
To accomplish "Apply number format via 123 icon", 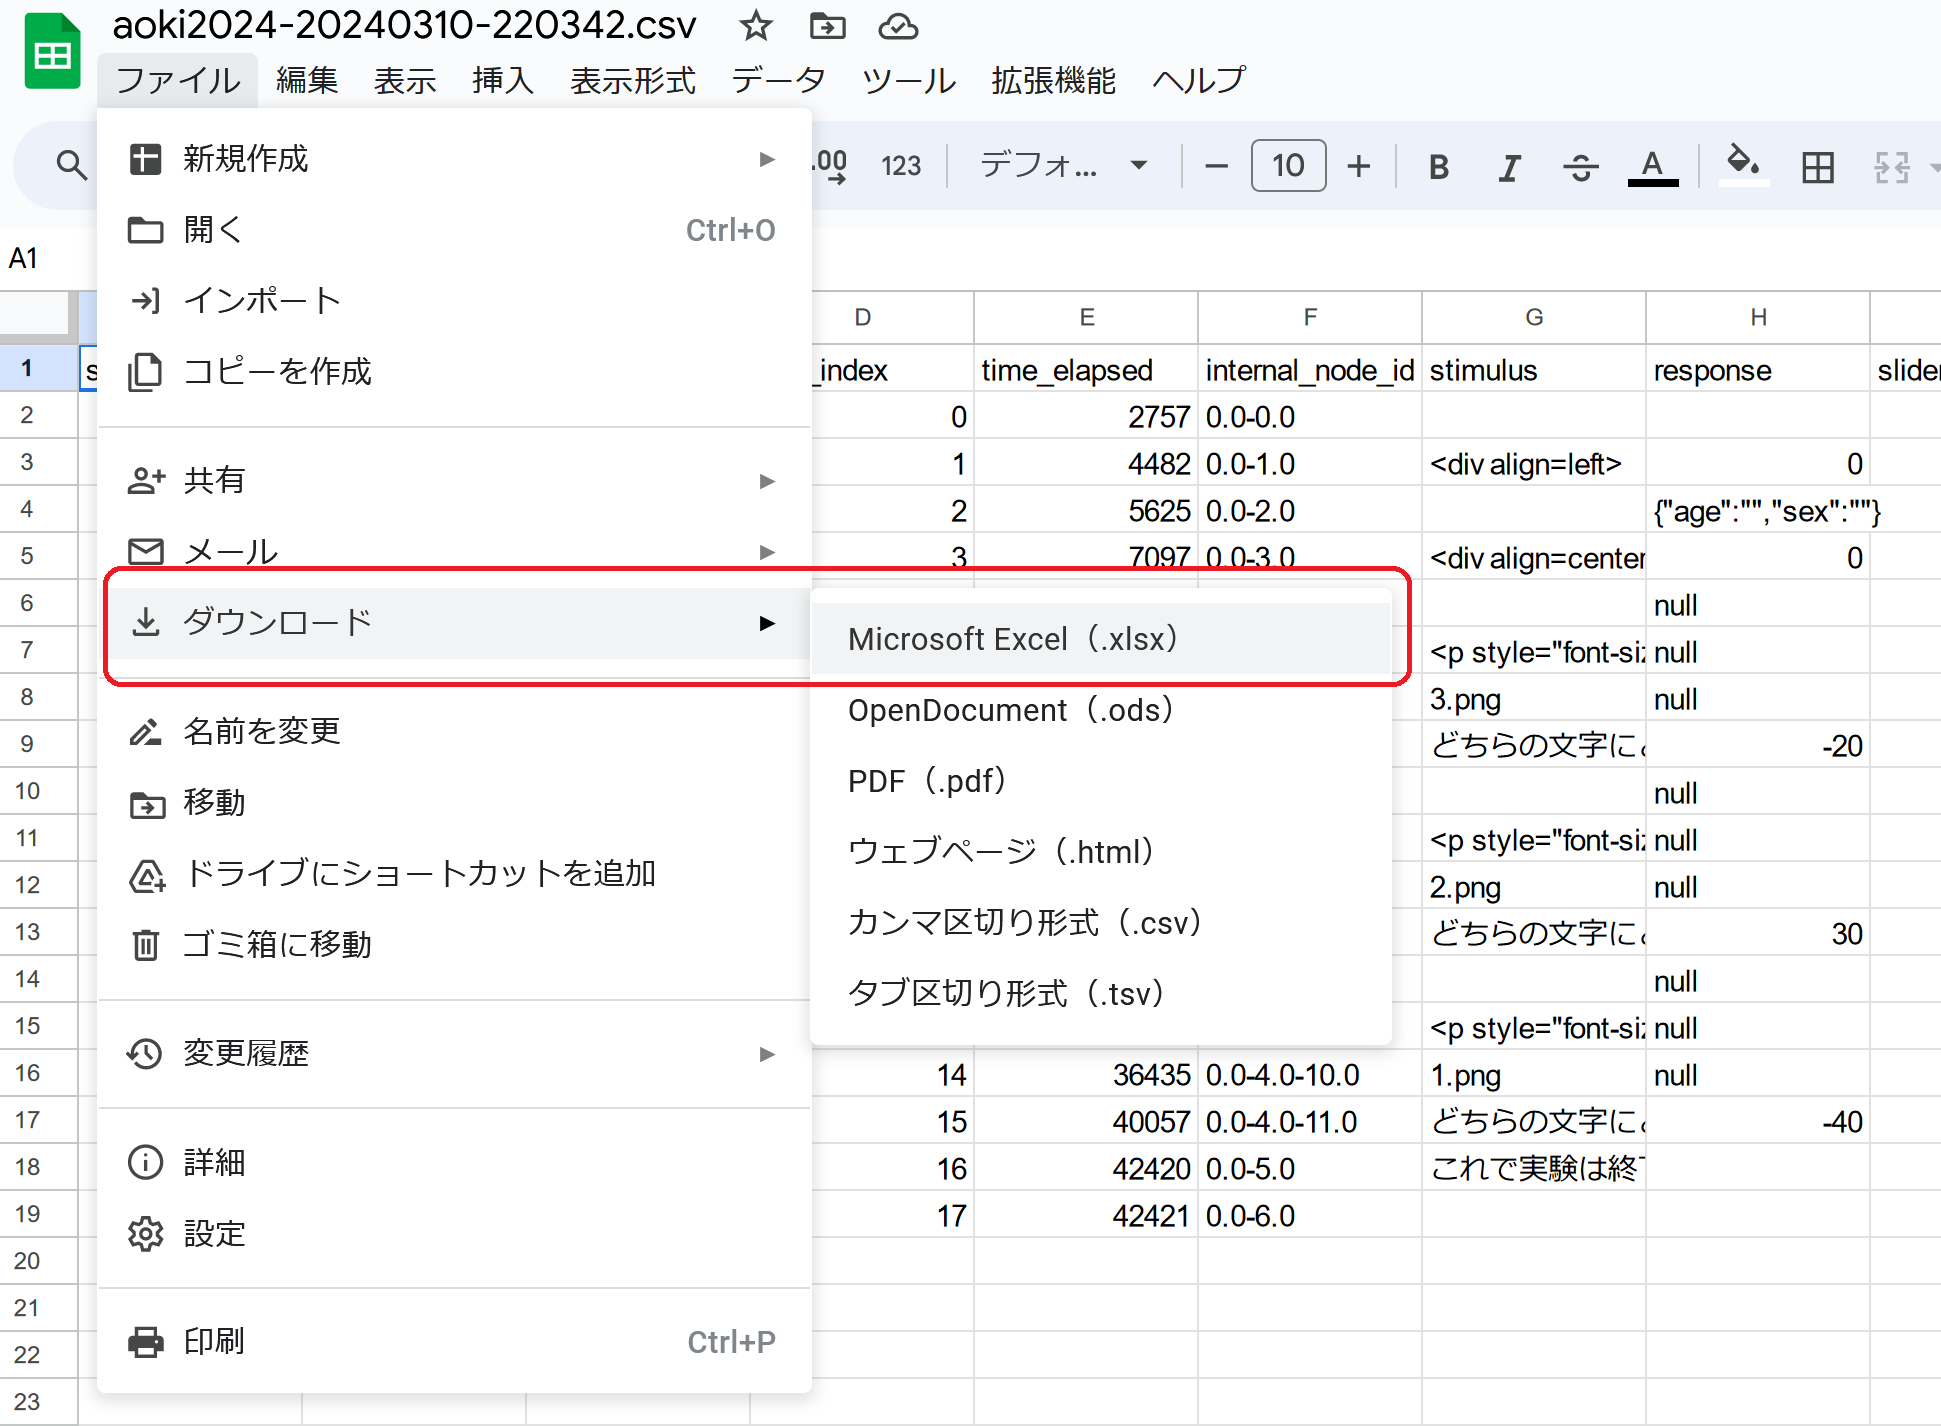I will (x=900, y=166).
